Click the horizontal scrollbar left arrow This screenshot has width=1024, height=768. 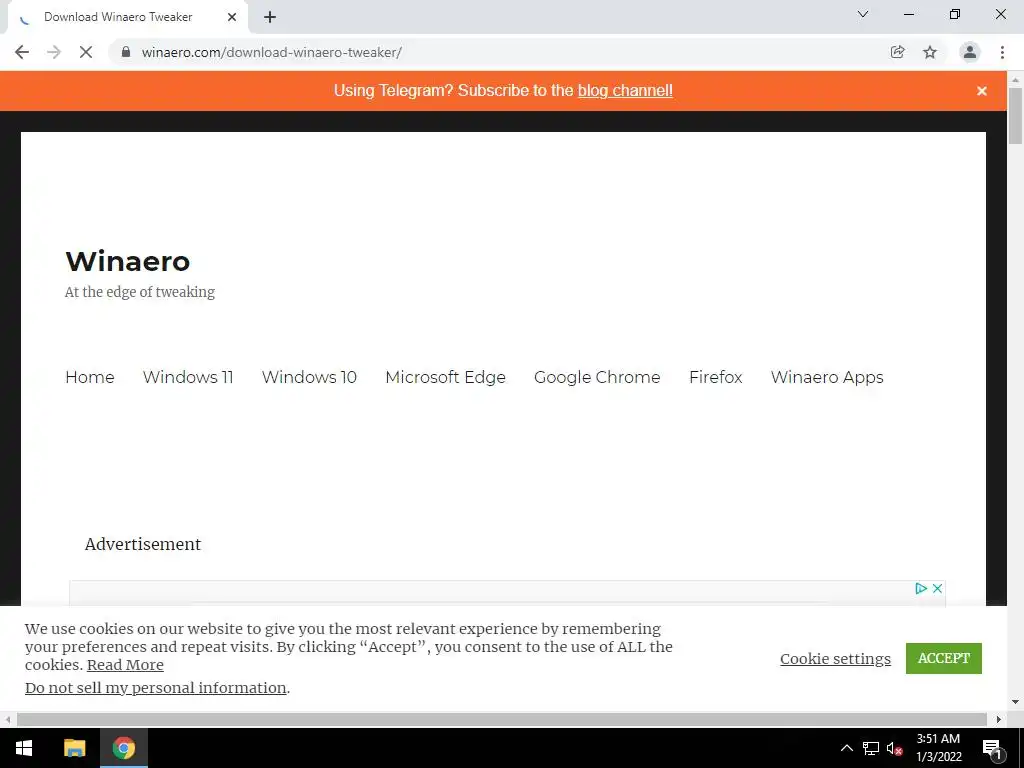pos(8,719)
